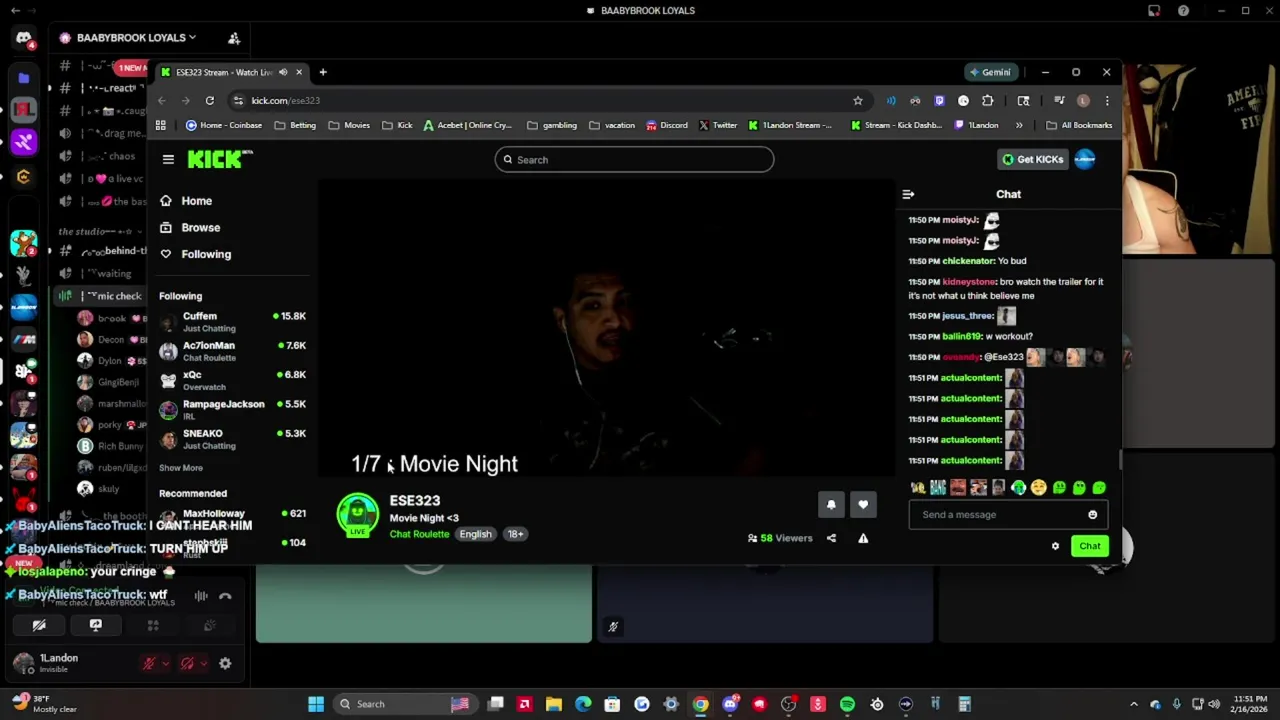Image resolution: width=1280 pixels, height=720 pixels.
Task: Click the Chrome back arrow
Action: coord(162,100)
